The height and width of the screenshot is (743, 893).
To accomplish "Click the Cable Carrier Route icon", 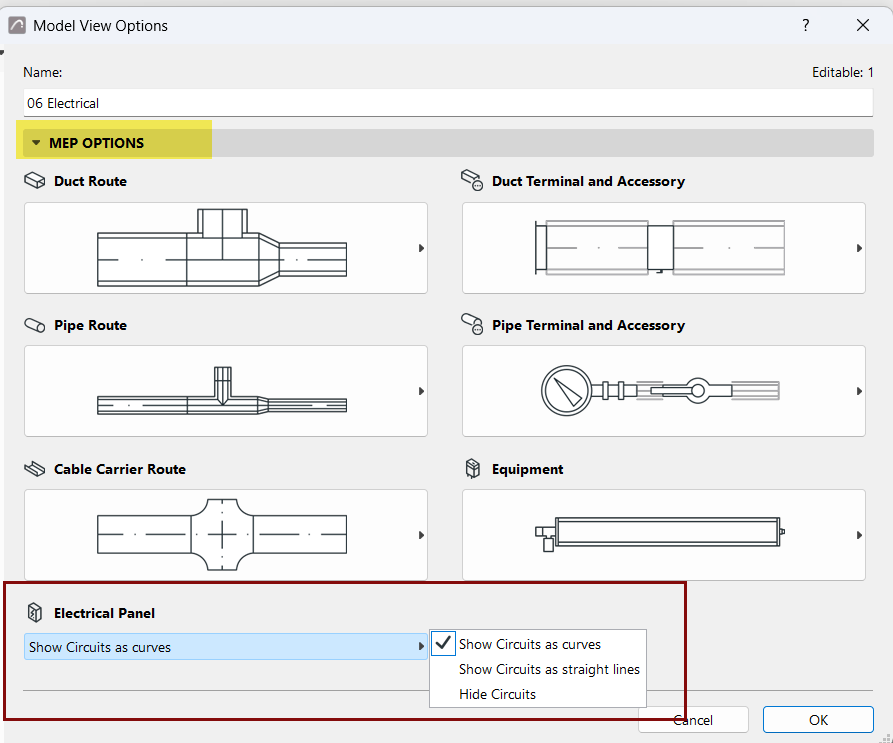I will point(35,469).
